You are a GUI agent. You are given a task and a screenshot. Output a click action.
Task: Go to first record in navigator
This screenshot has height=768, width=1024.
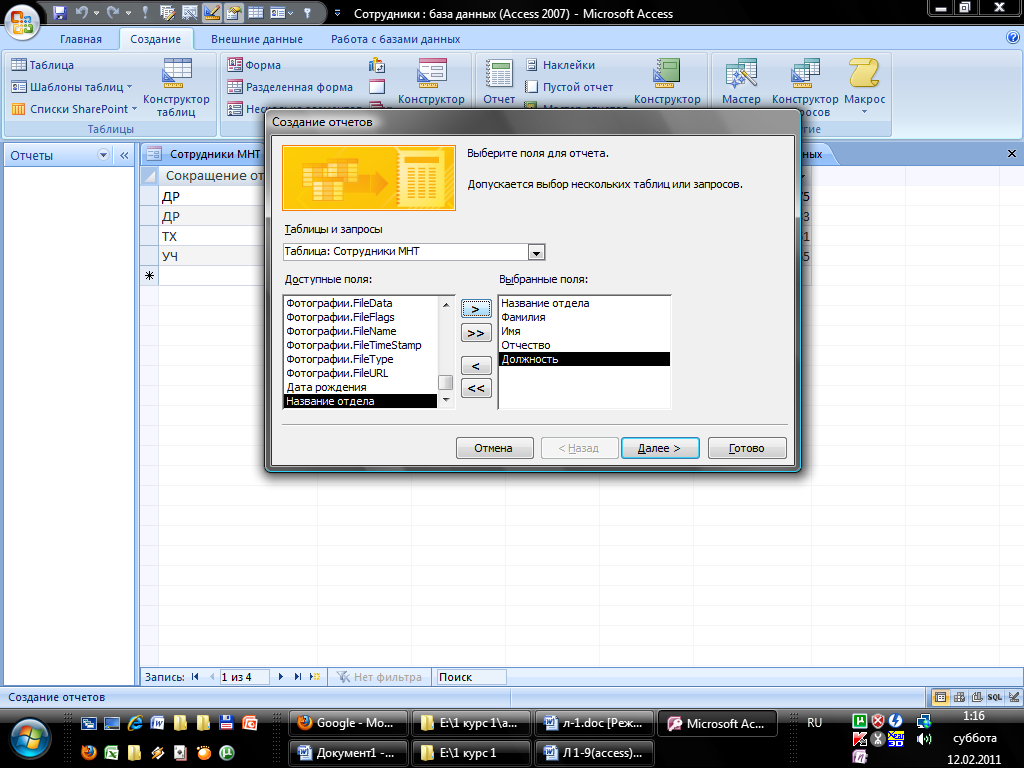[x=195, y=677]
